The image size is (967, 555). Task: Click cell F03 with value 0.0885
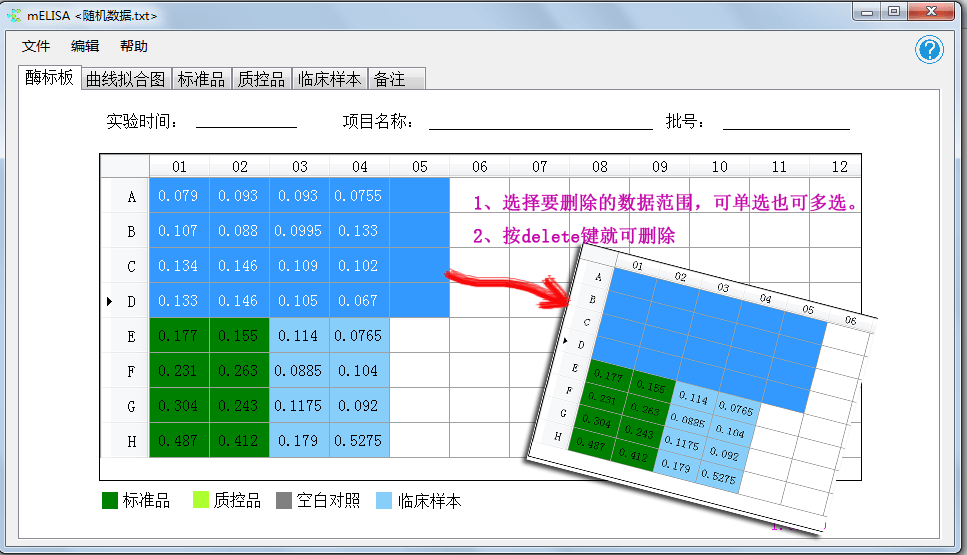tap(299, 371)
